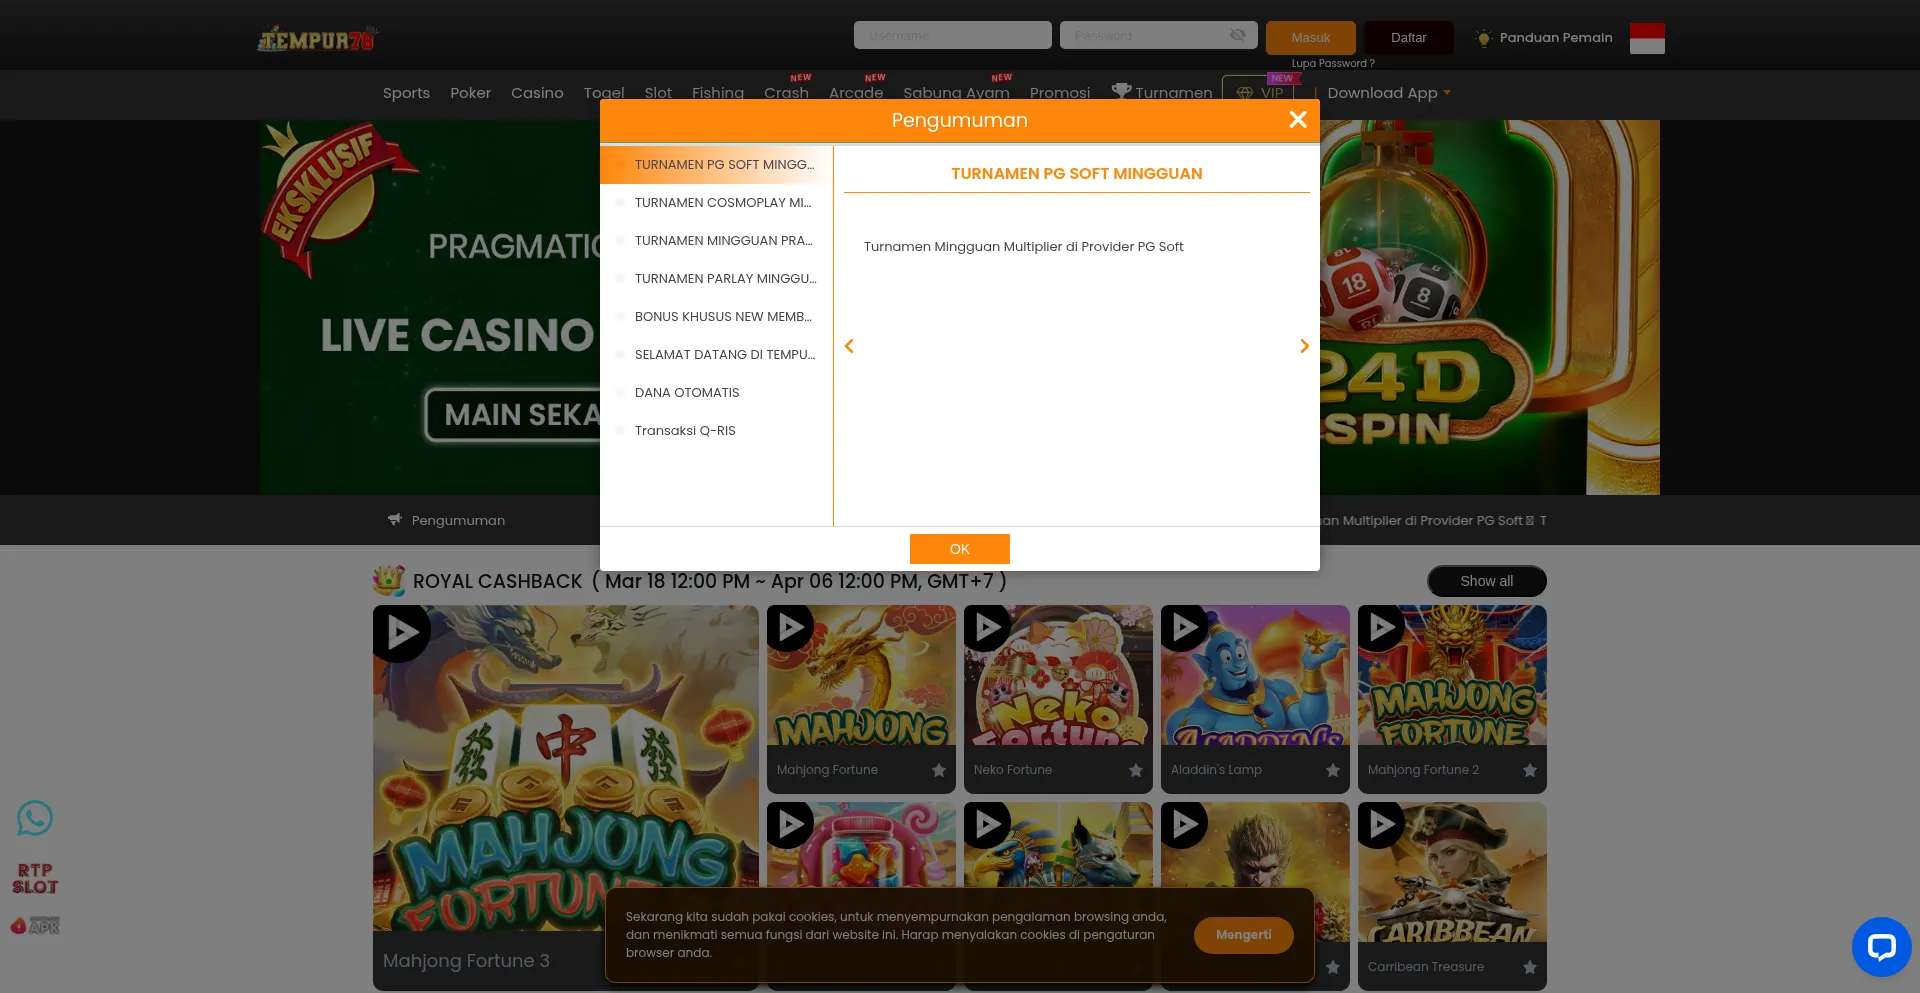This screenshot has width=1920, height=993.
Task: Click the Masuk login button
Action: click(1311, 37)
